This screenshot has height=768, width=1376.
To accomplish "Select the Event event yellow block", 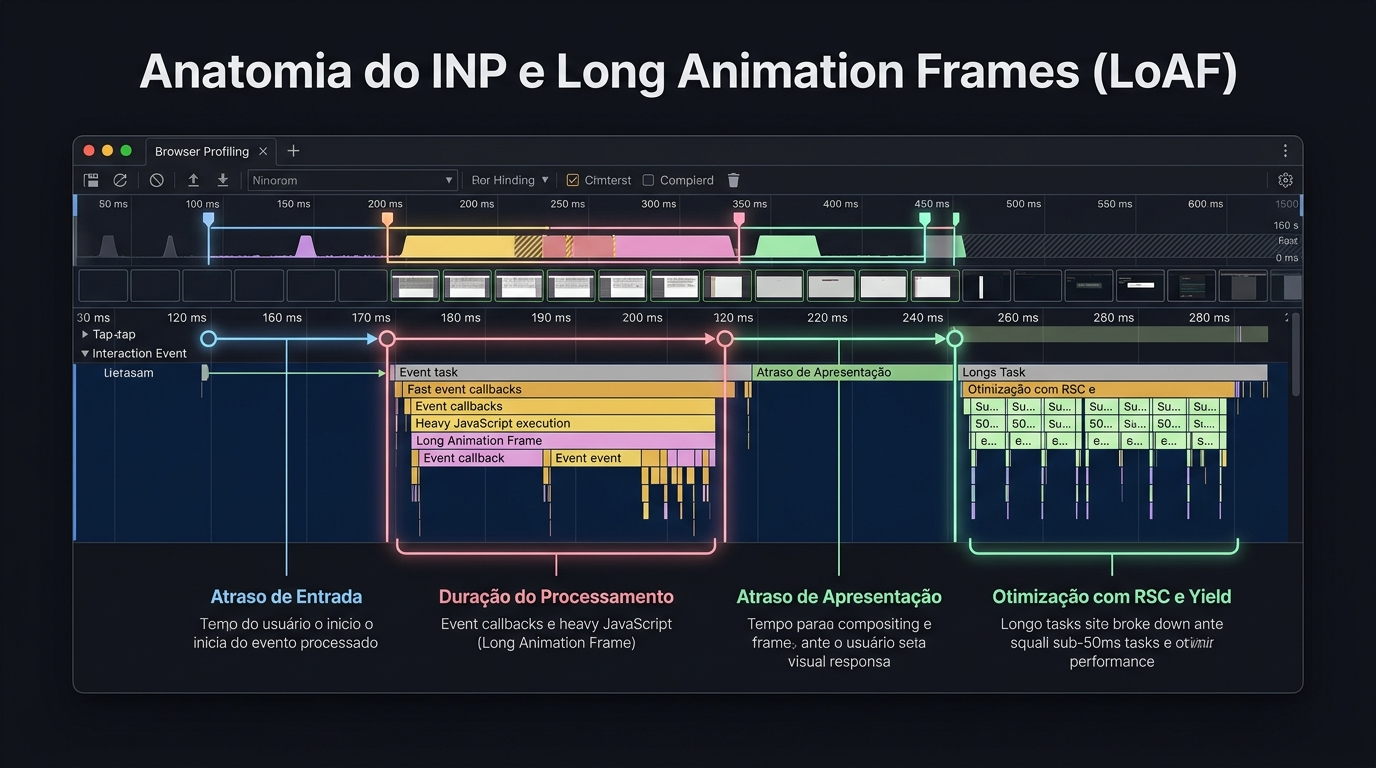I will tap(595, 458).
